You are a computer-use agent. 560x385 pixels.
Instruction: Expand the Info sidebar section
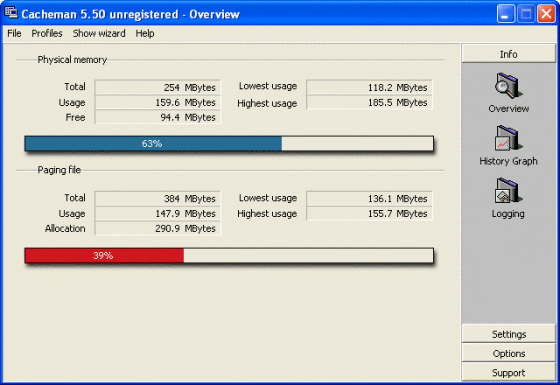508,54
